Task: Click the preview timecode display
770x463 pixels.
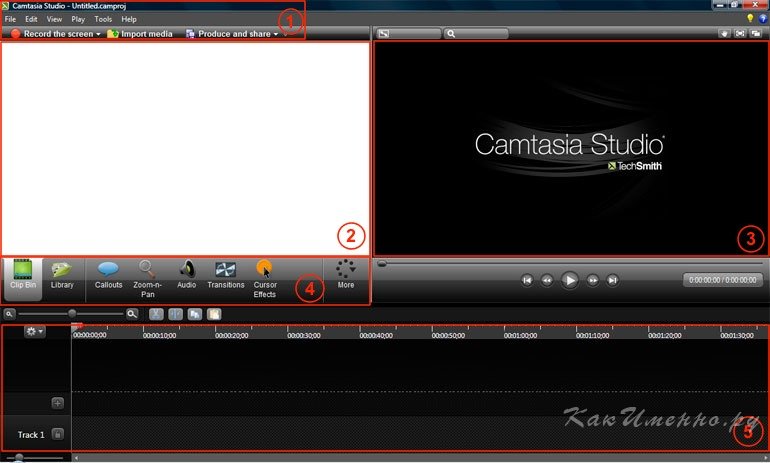Action: coord(722,280)
